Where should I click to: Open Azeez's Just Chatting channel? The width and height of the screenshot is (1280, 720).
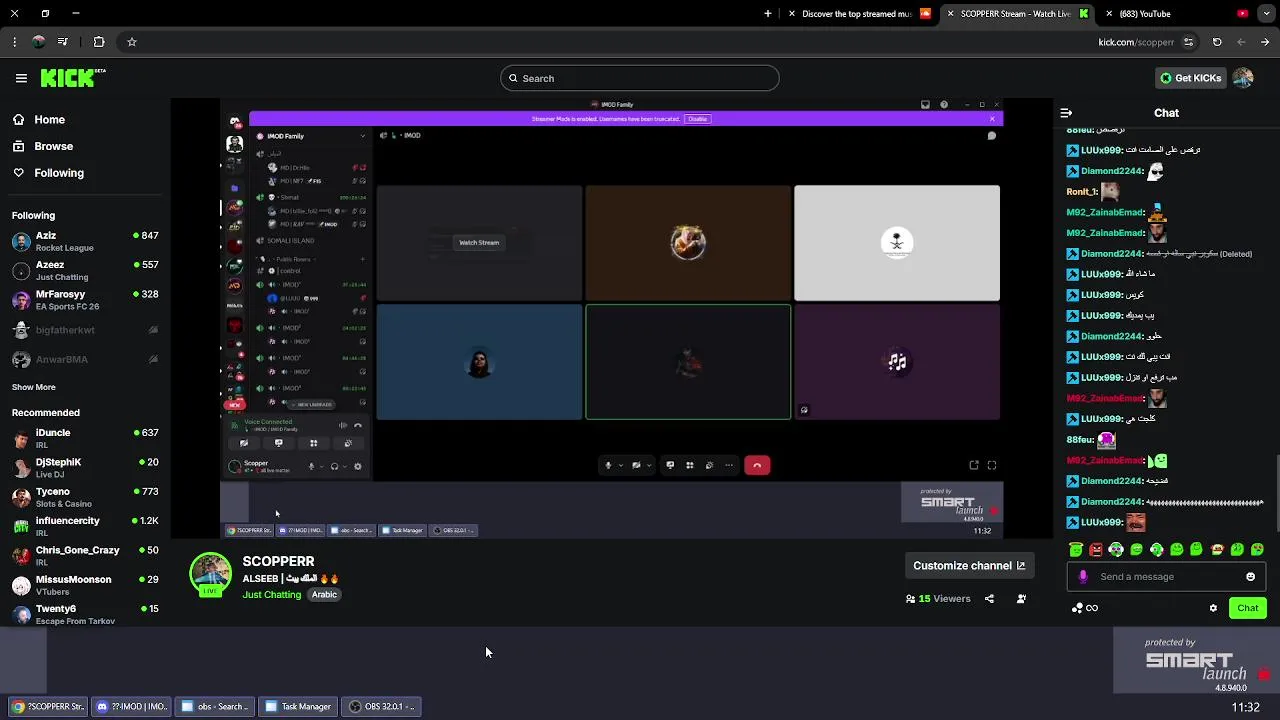pos(85,271)
